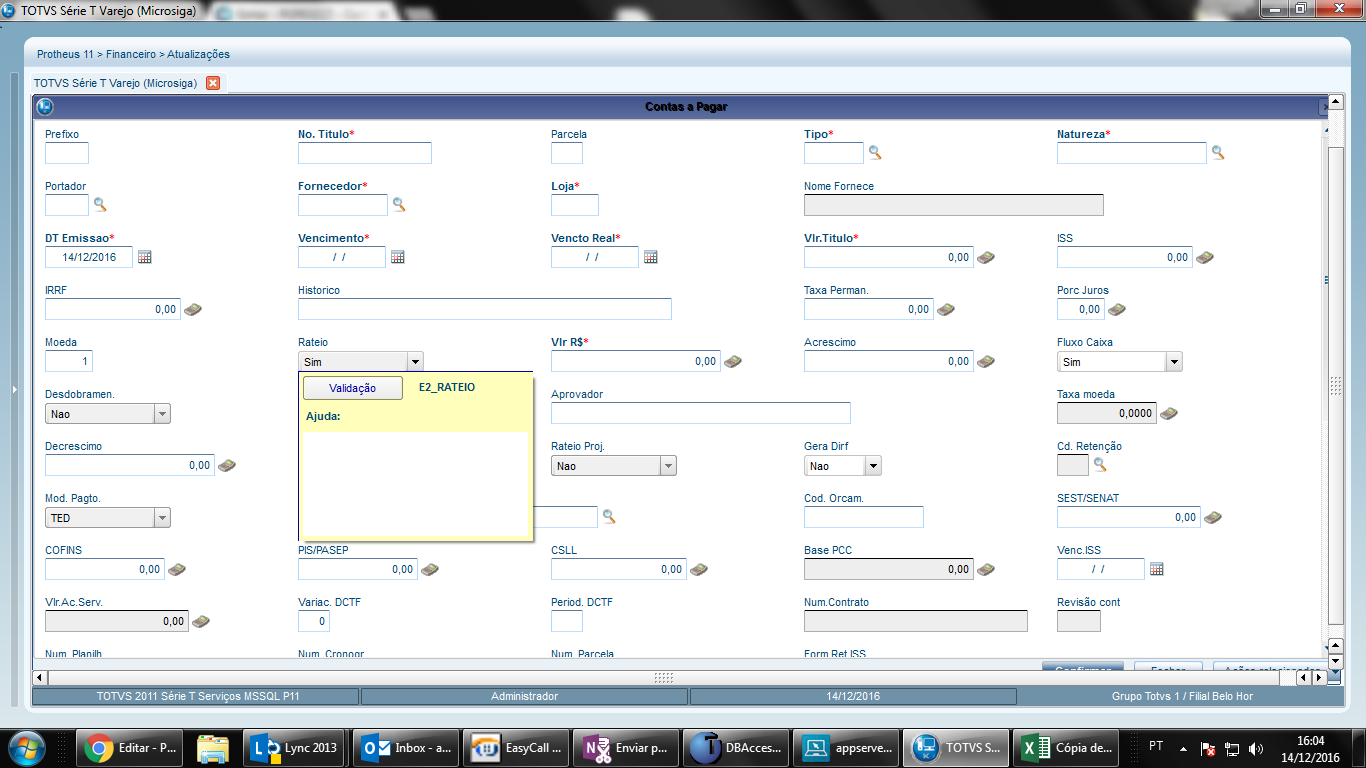Viewport: 1366px width, 768px height.
Task: Expand the Desdobramen. dropdown
Action: tap(162, 414)
